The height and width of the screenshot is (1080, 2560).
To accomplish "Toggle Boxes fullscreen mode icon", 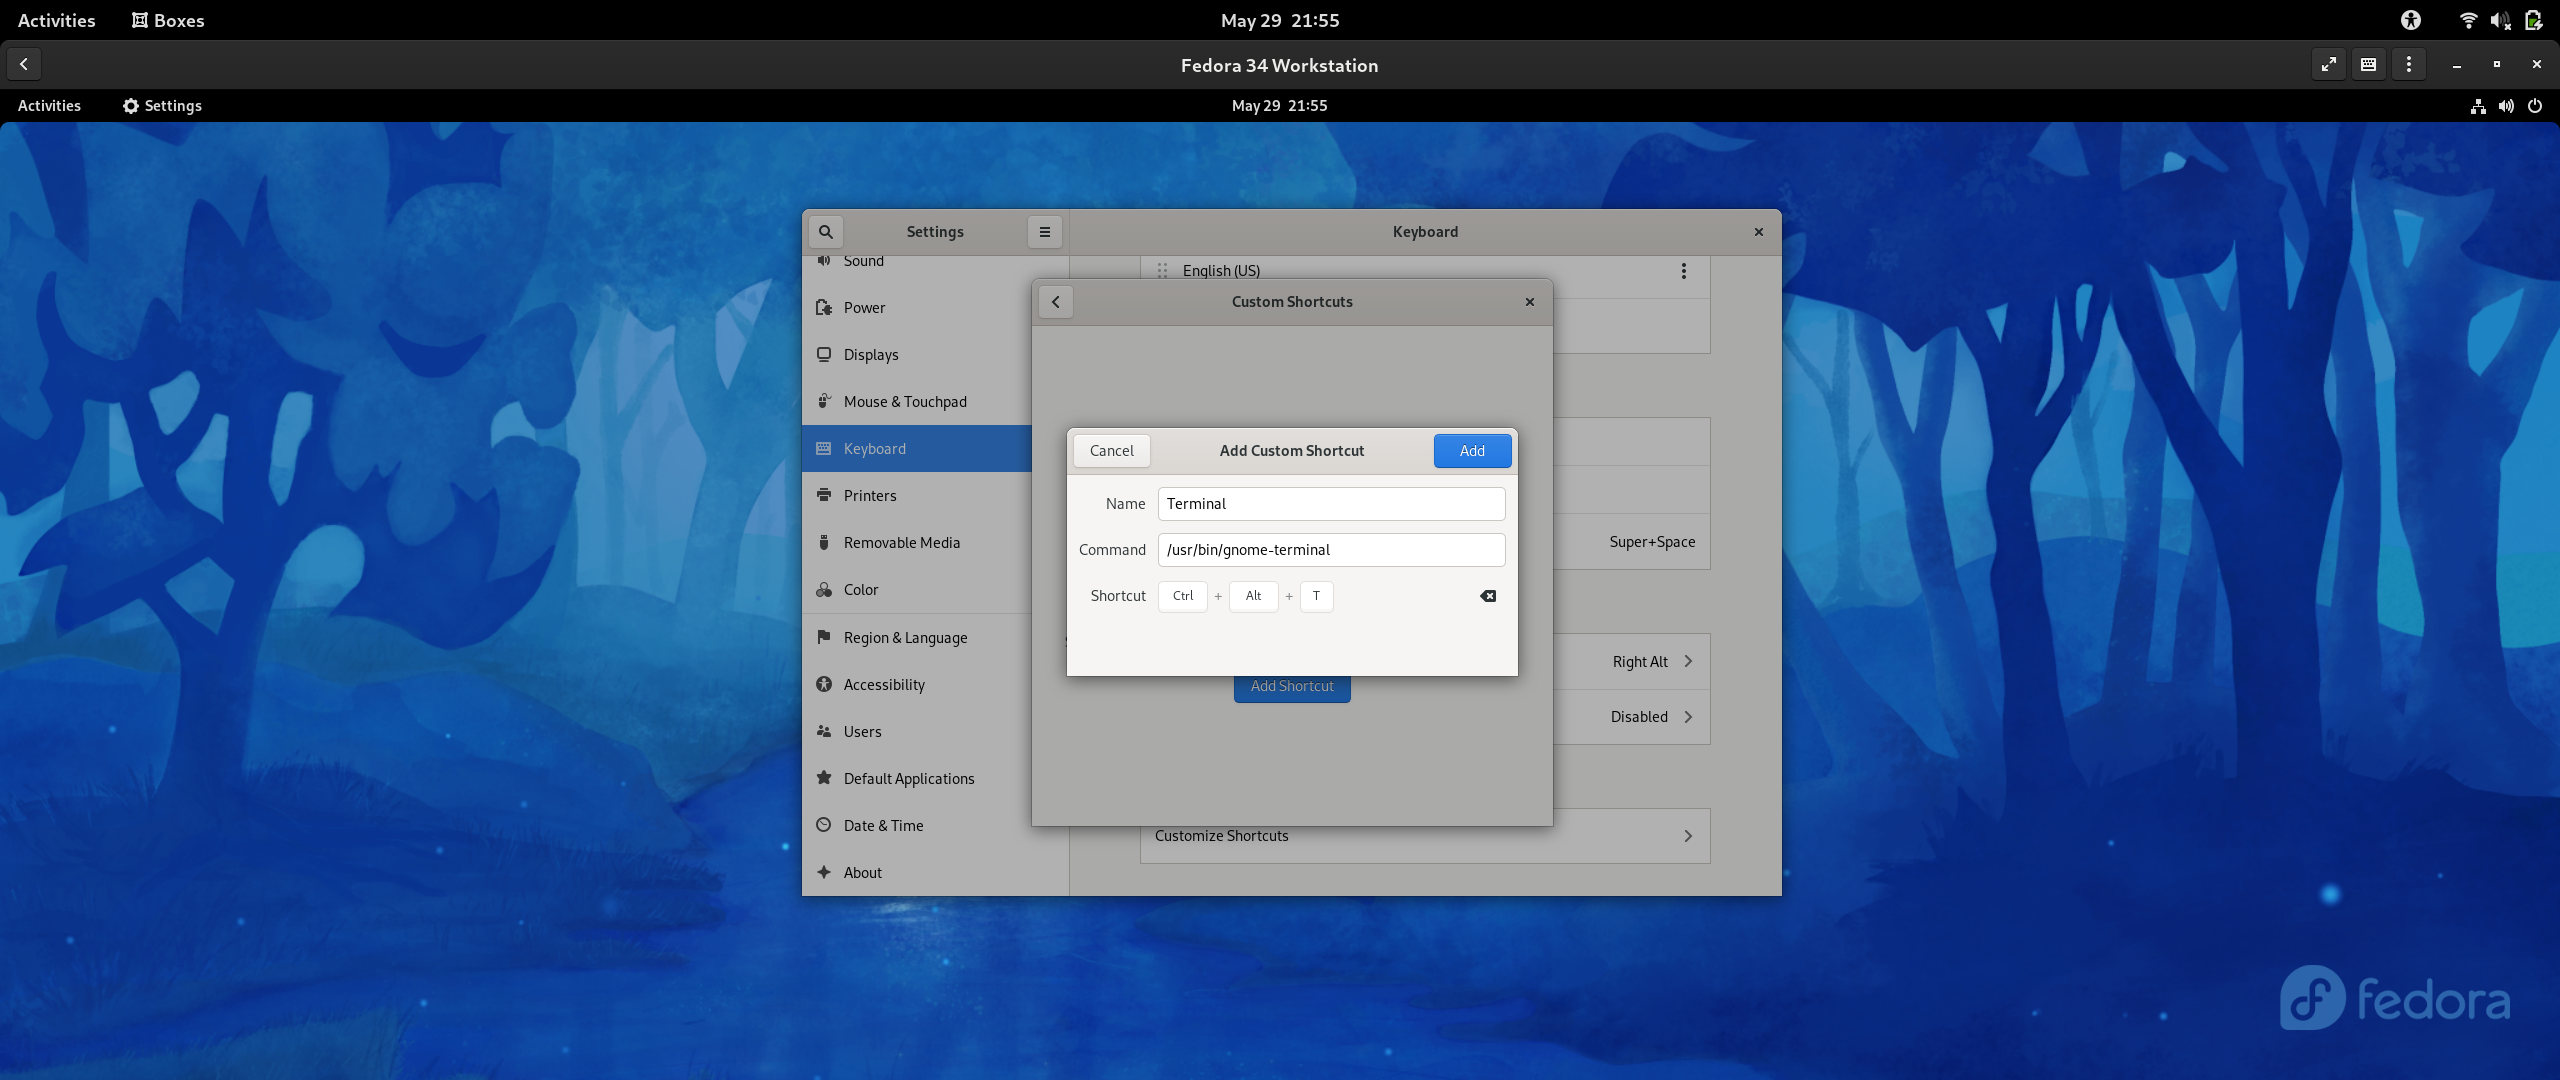I will pos(2329,64).
